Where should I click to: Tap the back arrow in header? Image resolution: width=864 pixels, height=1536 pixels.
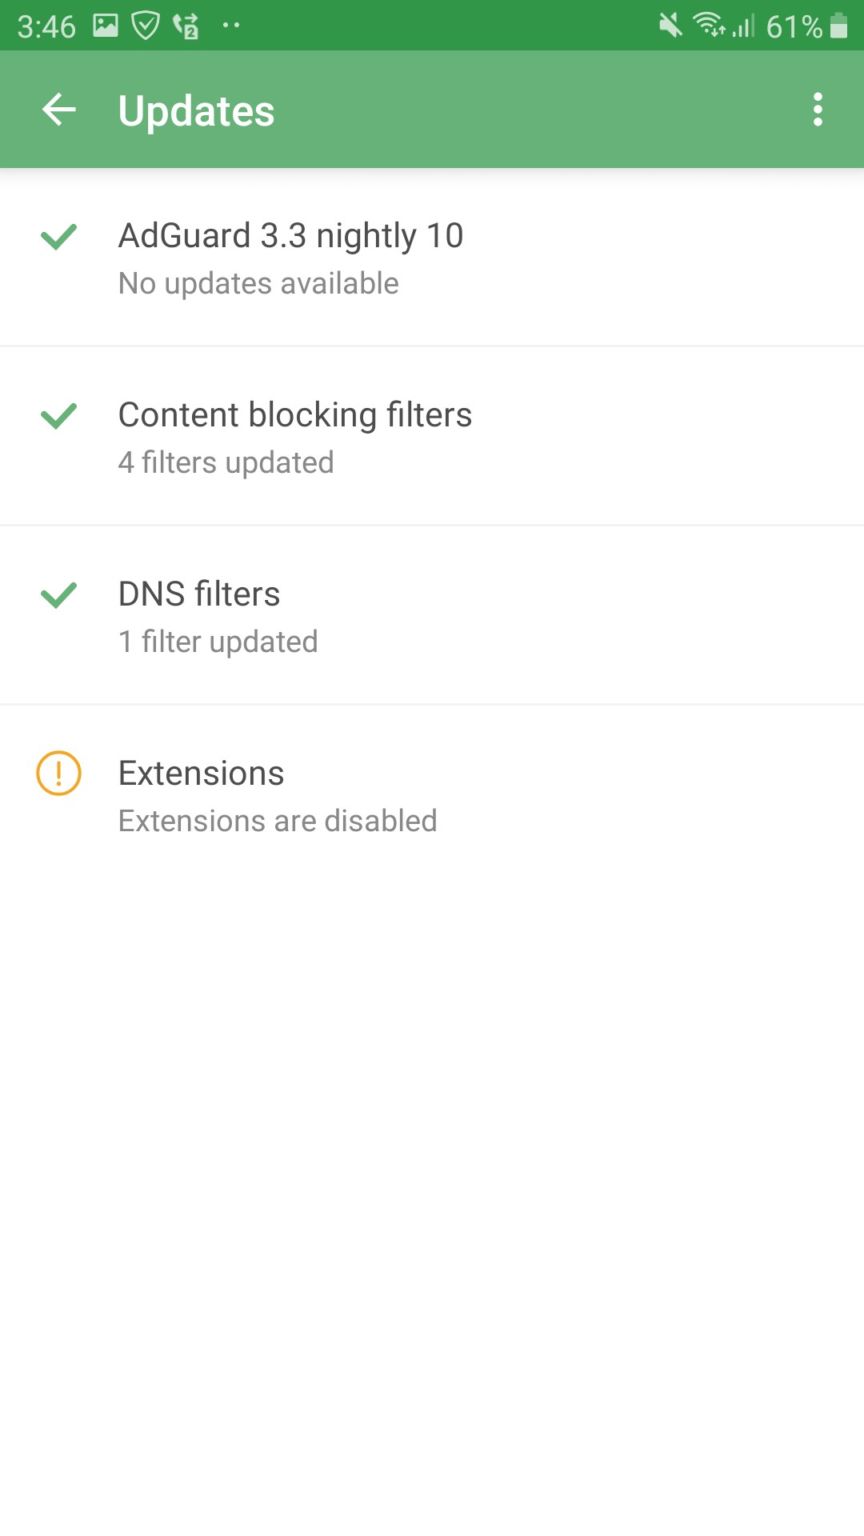(x=59, y=109)
